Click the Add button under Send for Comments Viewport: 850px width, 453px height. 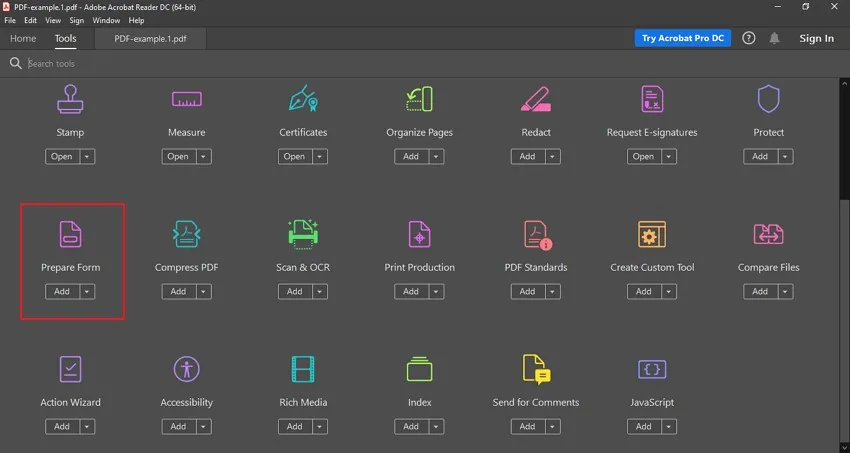(528, 427)
